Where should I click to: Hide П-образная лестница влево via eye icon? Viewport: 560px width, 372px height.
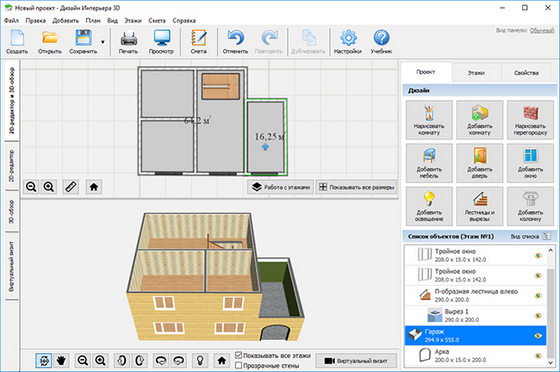tap(538, 296)
